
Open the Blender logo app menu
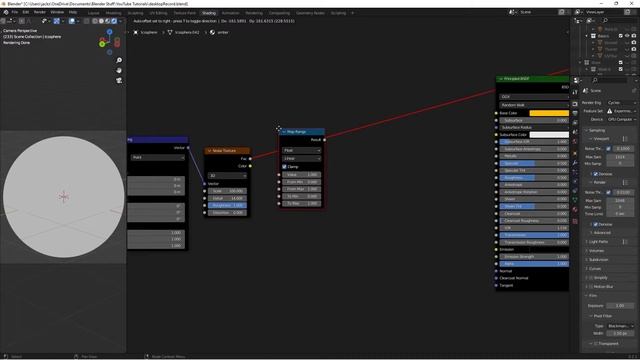click(x=6, y=12)
